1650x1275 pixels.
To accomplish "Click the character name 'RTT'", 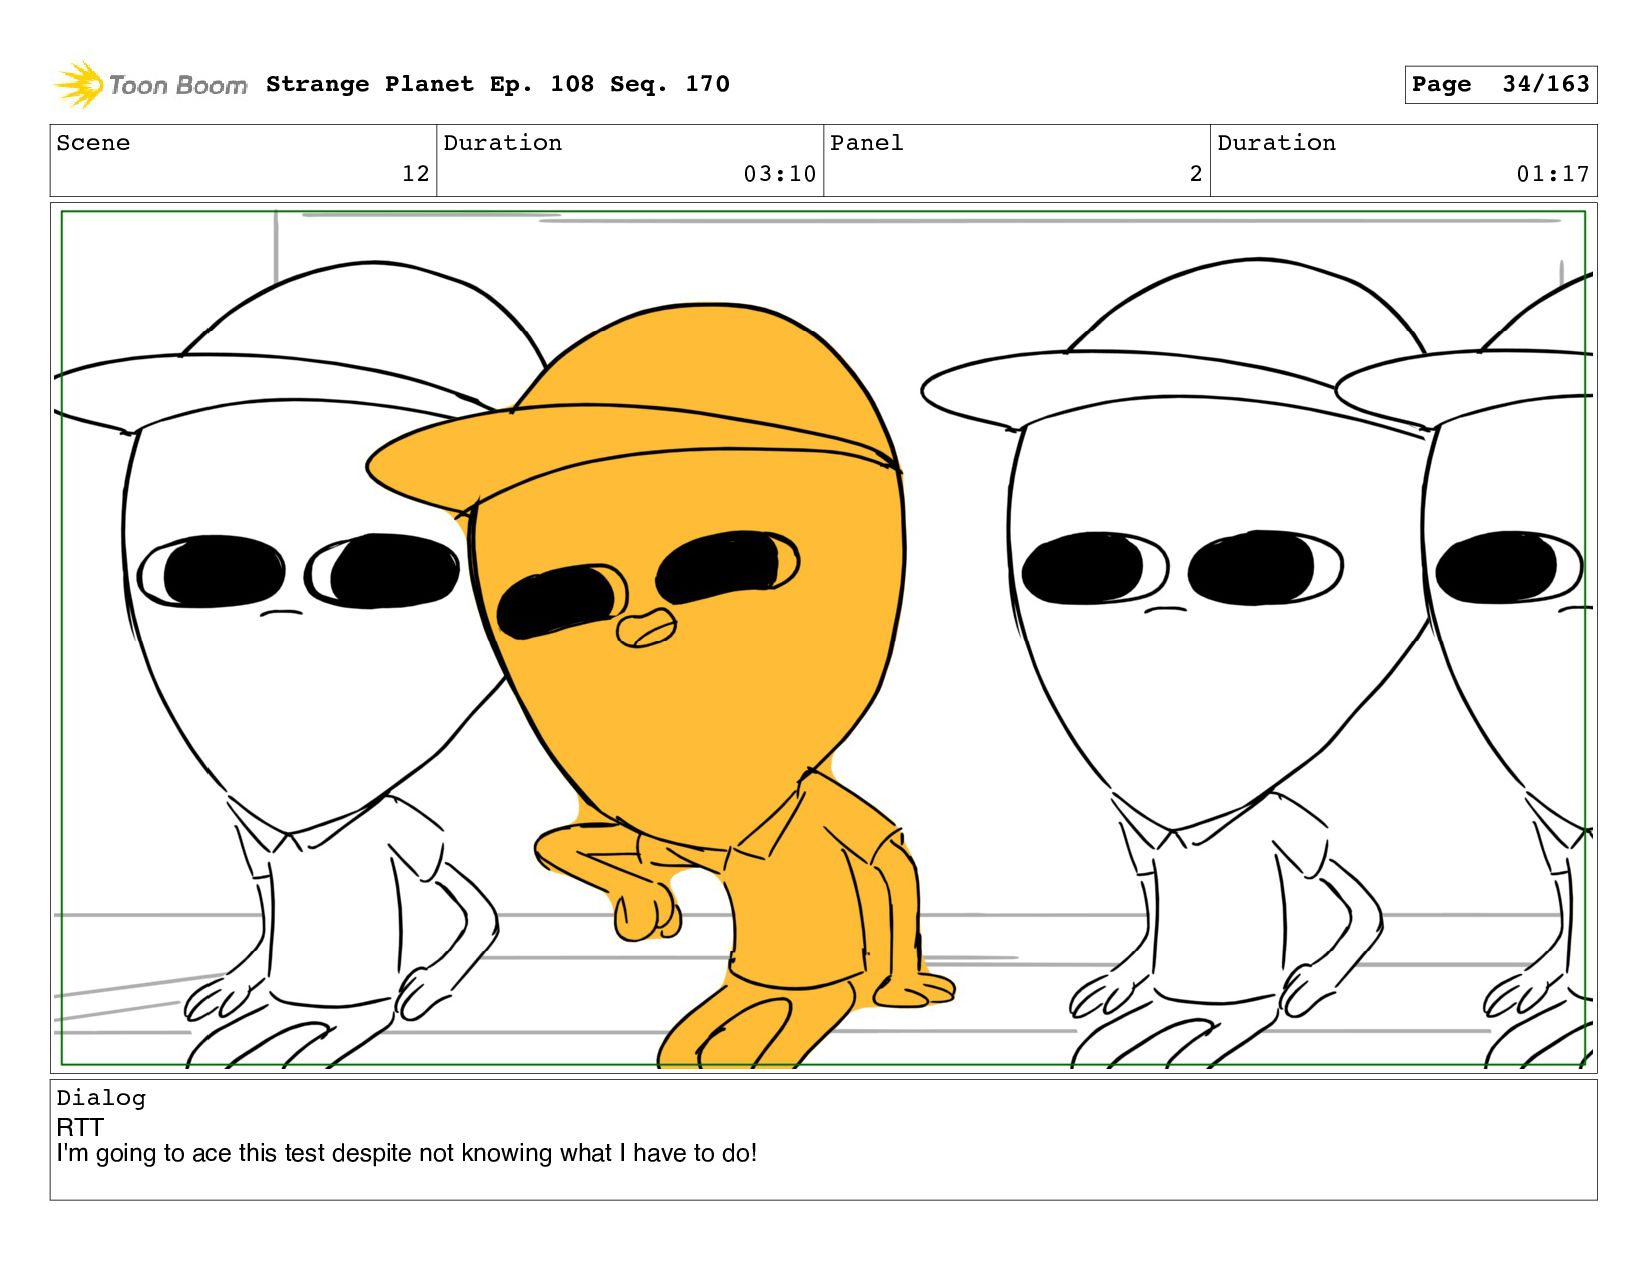I will tap(80, 1127).
